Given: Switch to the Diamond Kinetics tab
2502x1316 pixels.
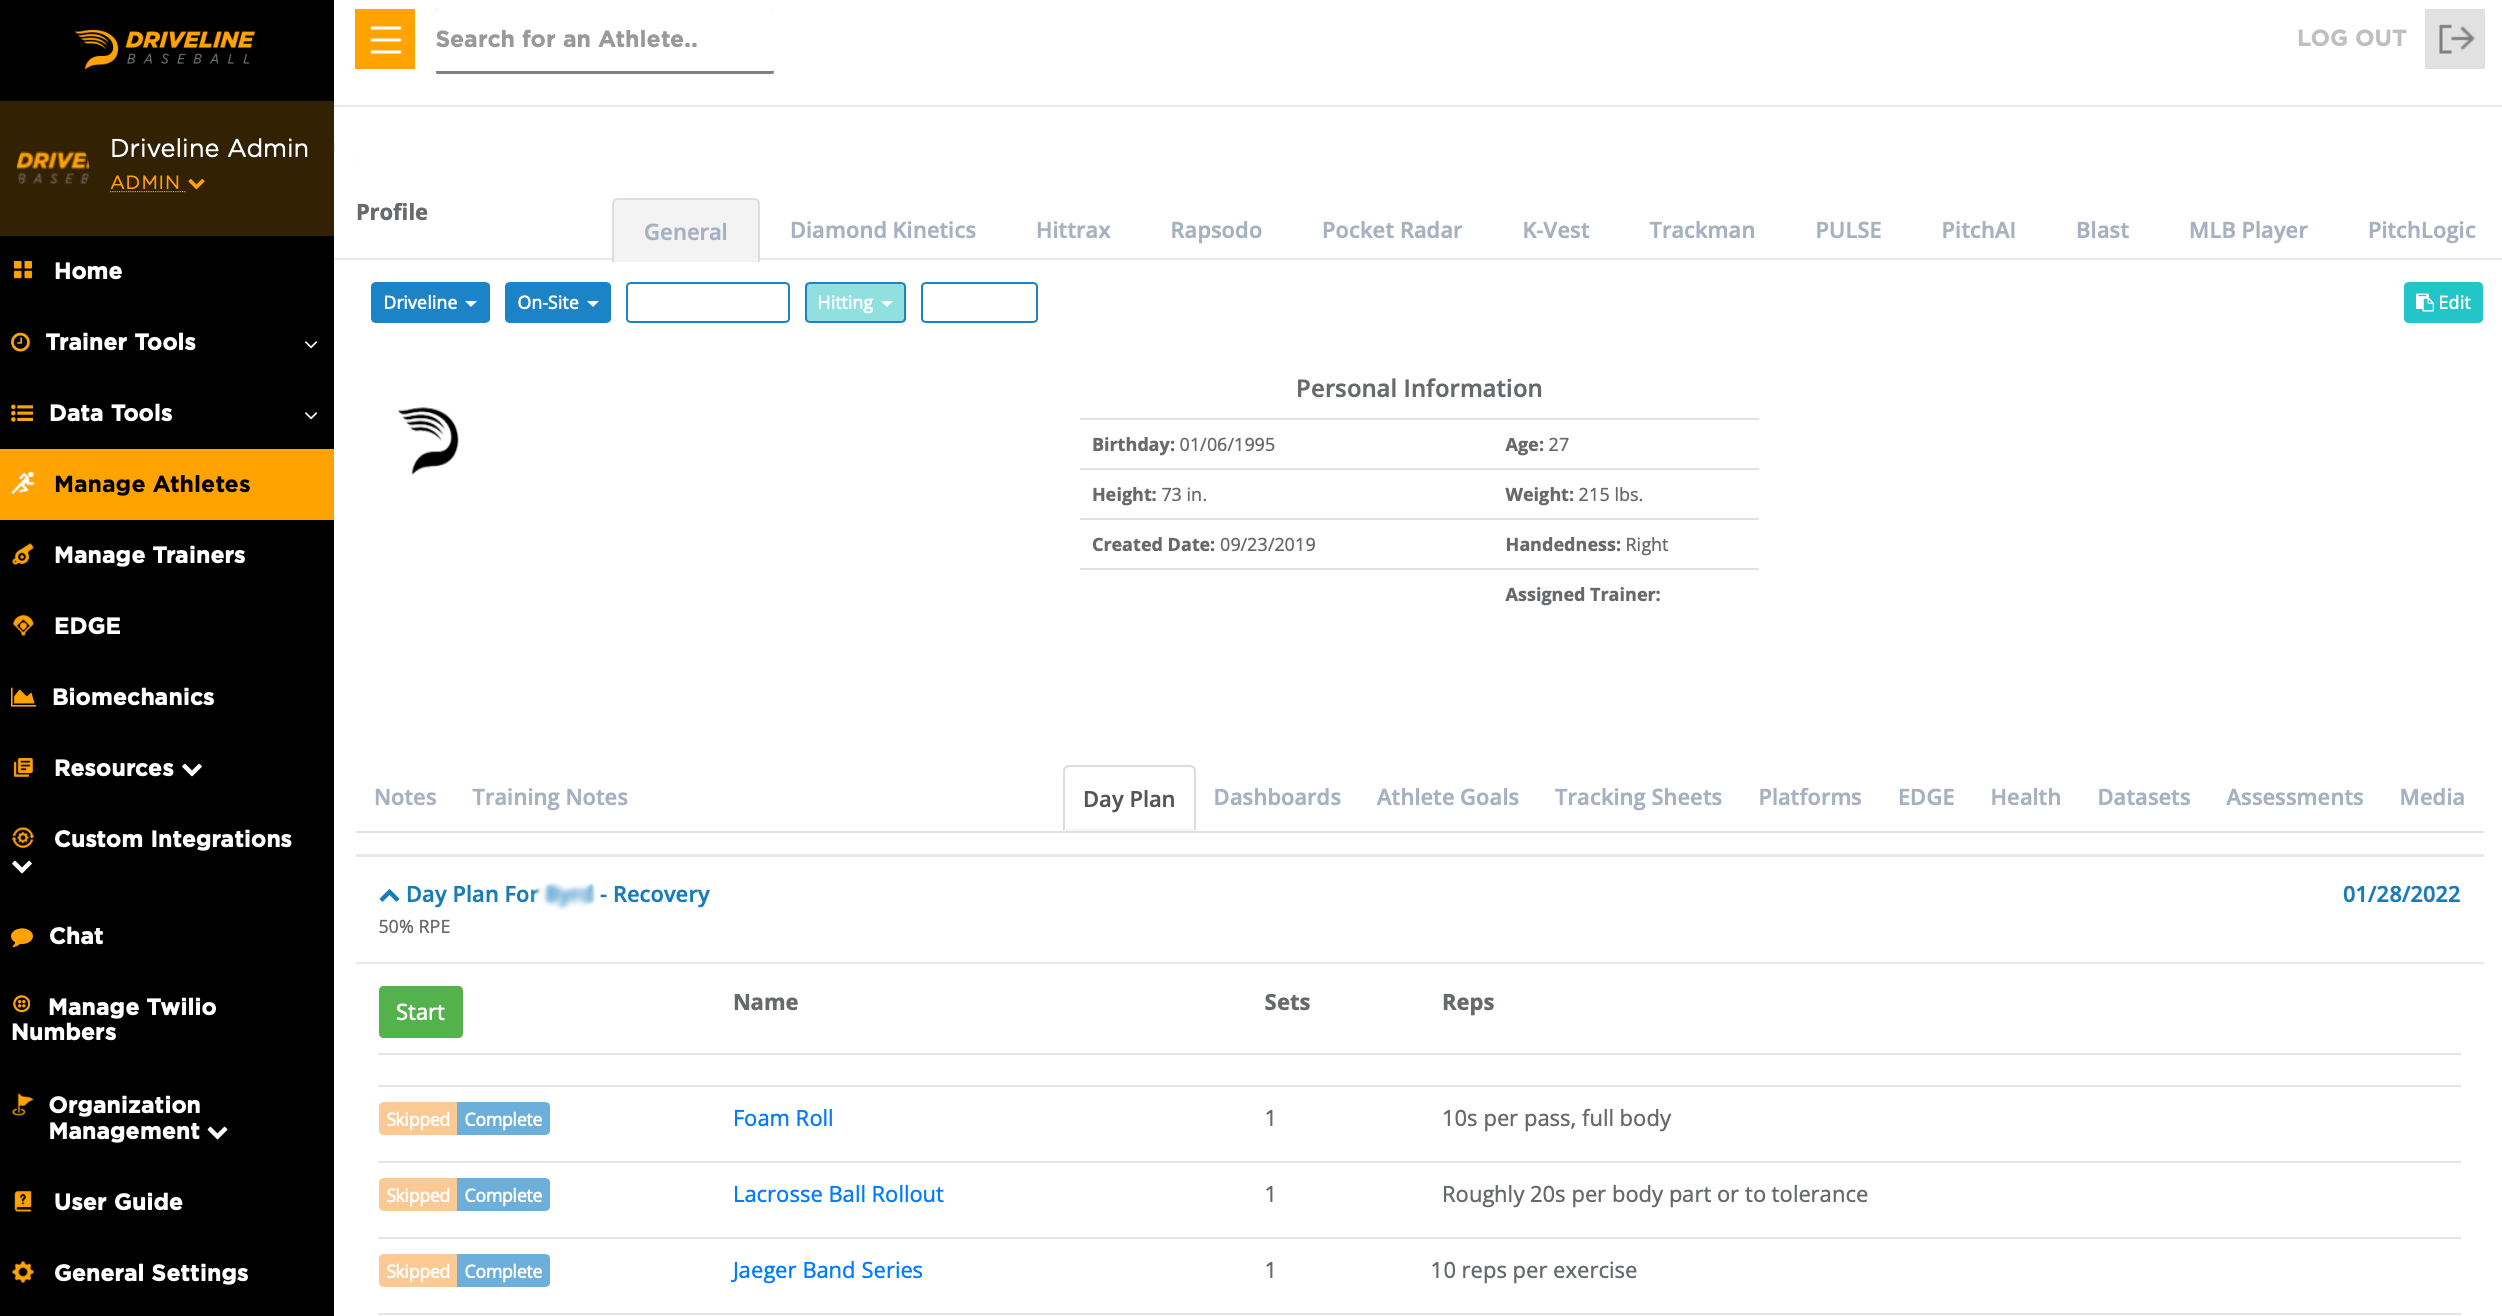Looking at the screenshot, I should click(x=883, y=230).
